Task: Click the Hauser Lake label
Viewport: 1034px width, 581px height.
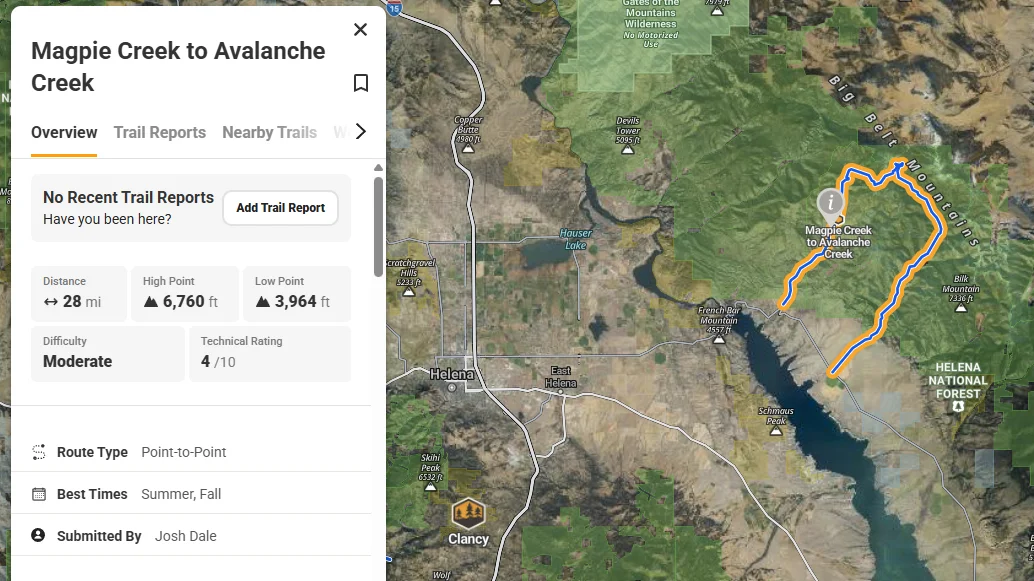Action: 576,239
